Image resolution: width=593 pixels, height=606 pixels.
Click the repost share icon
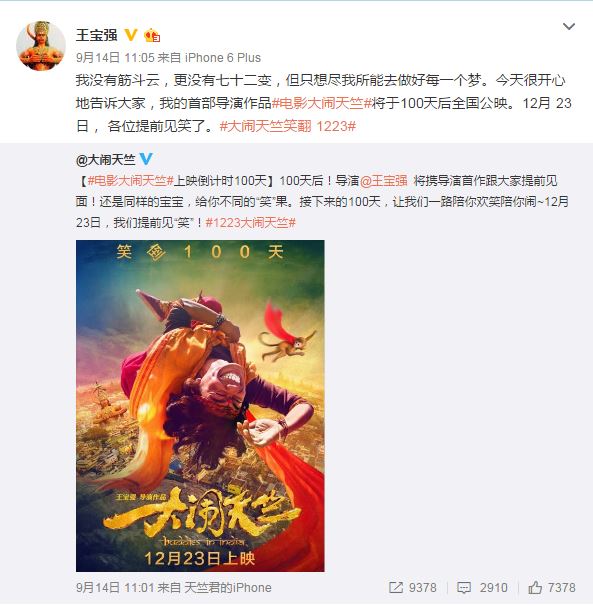(396, 587)
